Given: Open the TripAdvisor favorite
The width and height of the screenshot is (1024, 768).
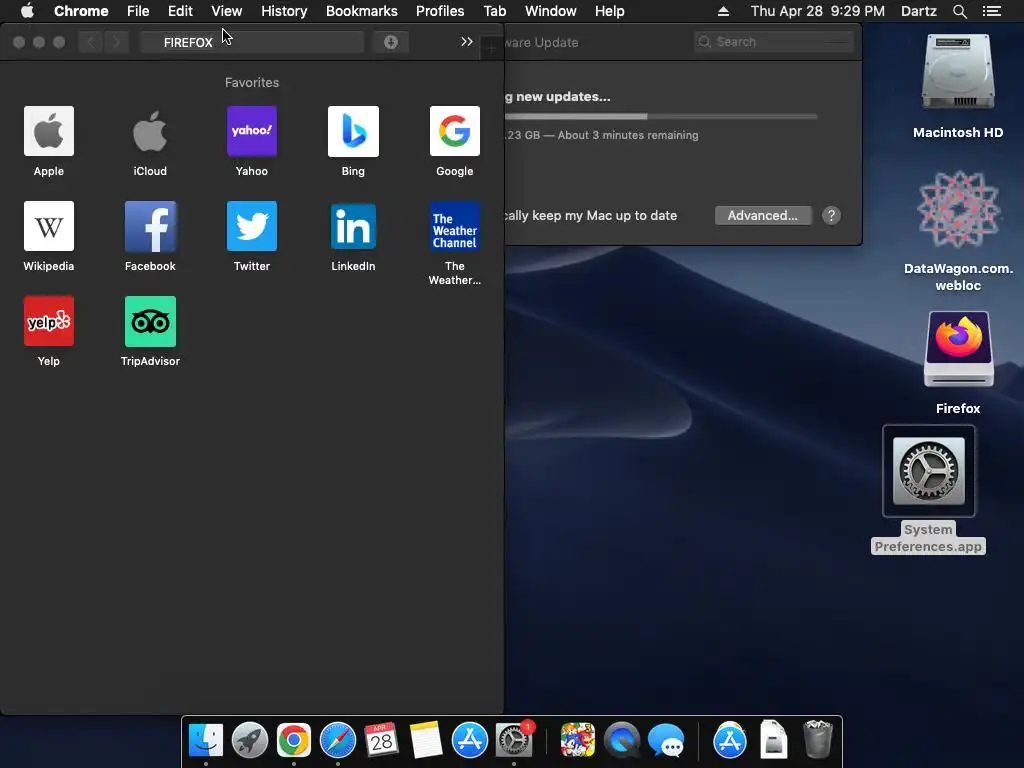Looking at the screenshot, I should pyautogui.click(x=150, y=321).
